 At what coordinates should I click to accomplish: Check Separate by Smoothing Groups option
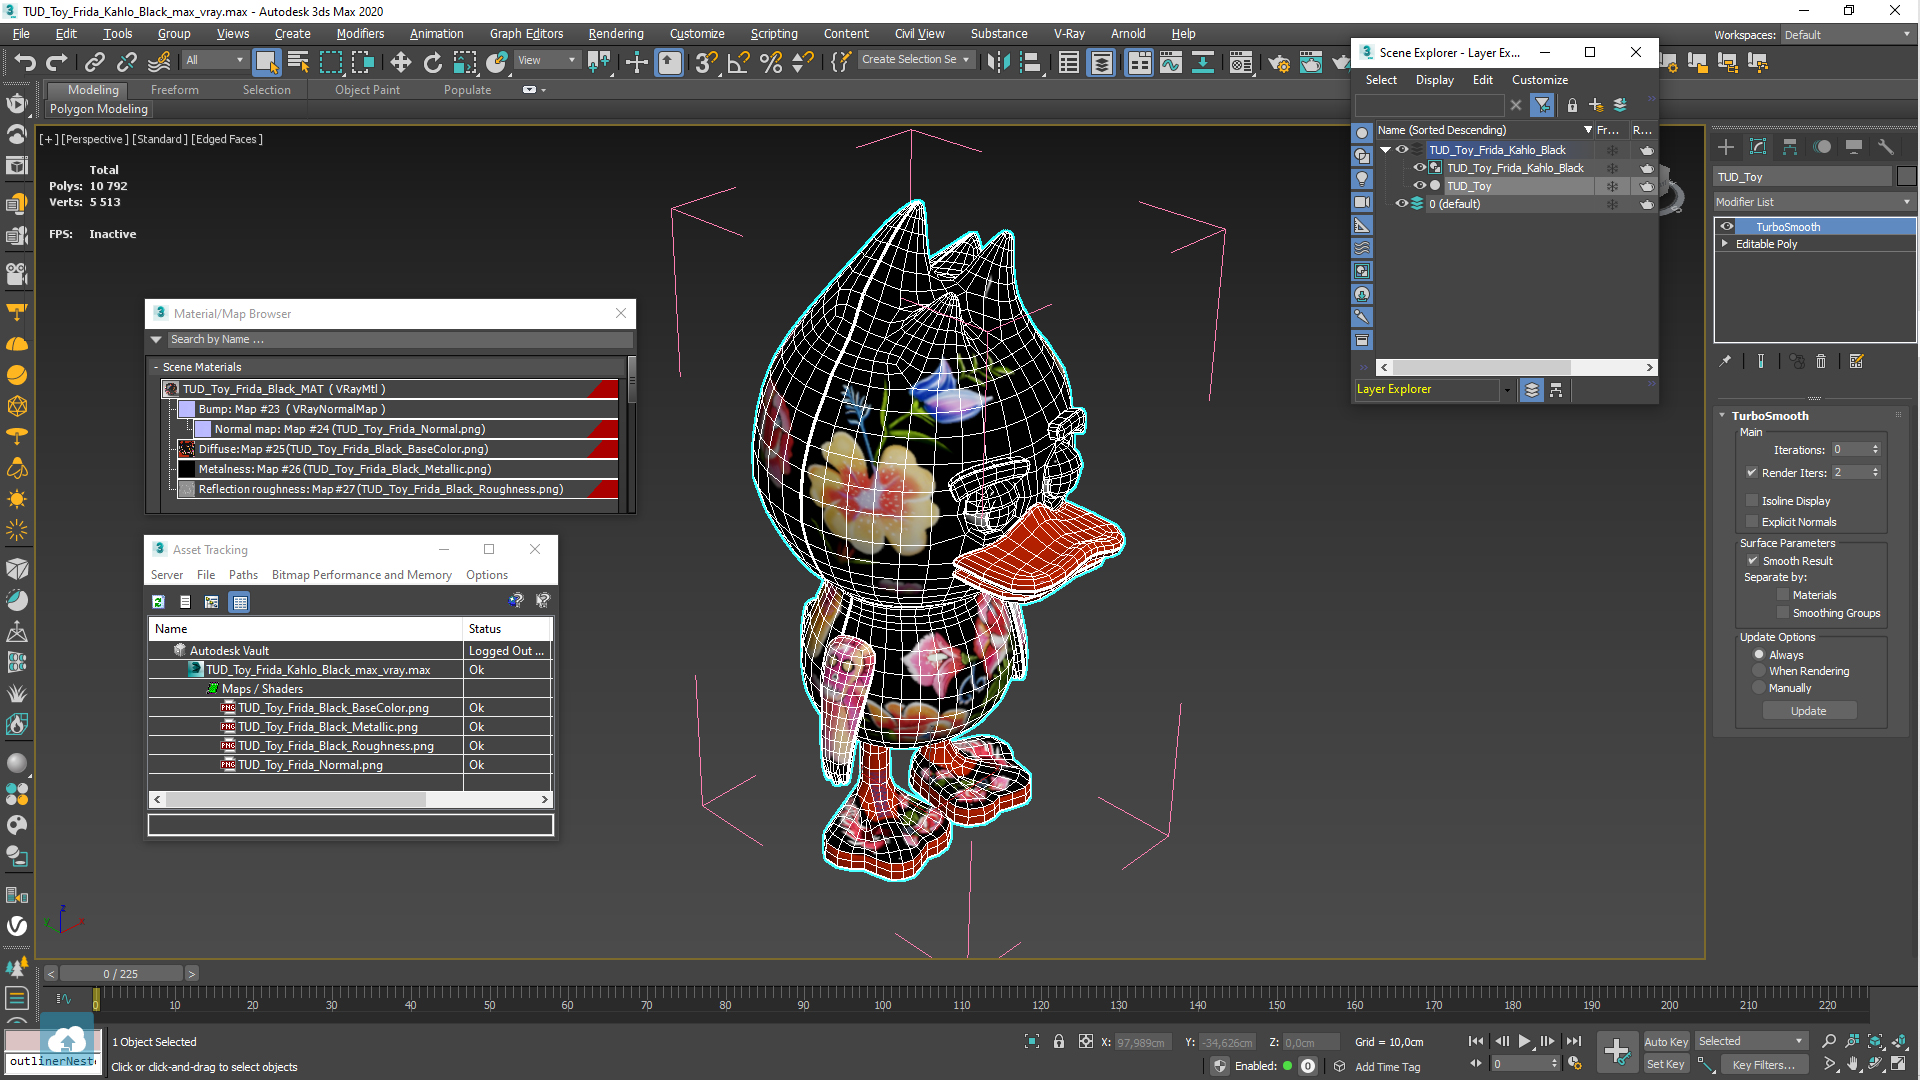(1783, 612)
